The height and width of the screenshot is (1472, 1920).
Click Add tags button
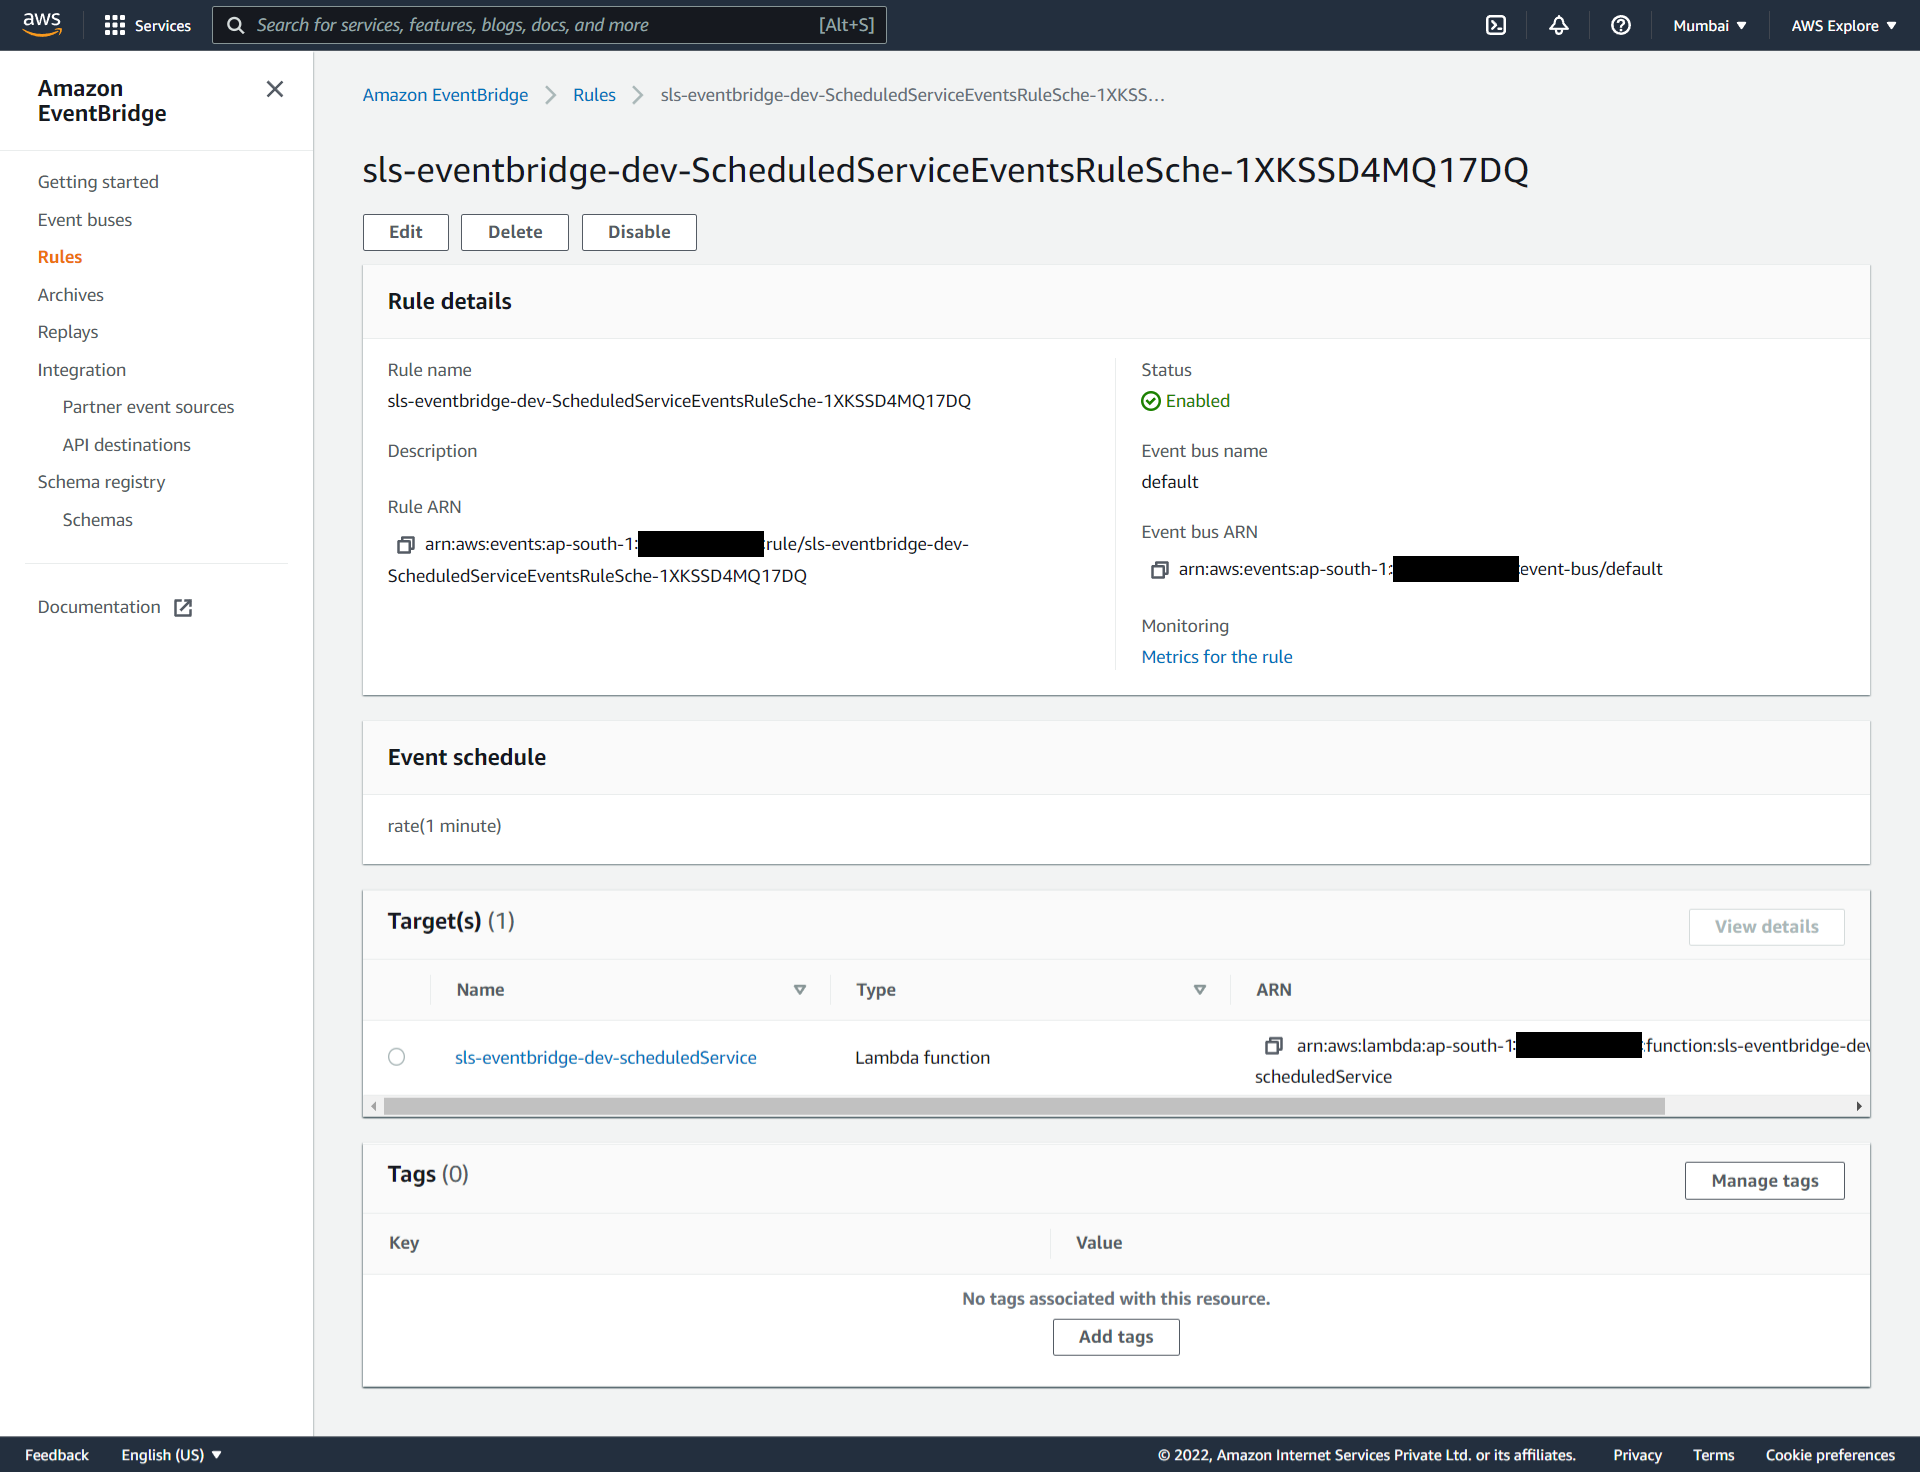click(x=1116, y=1337)
